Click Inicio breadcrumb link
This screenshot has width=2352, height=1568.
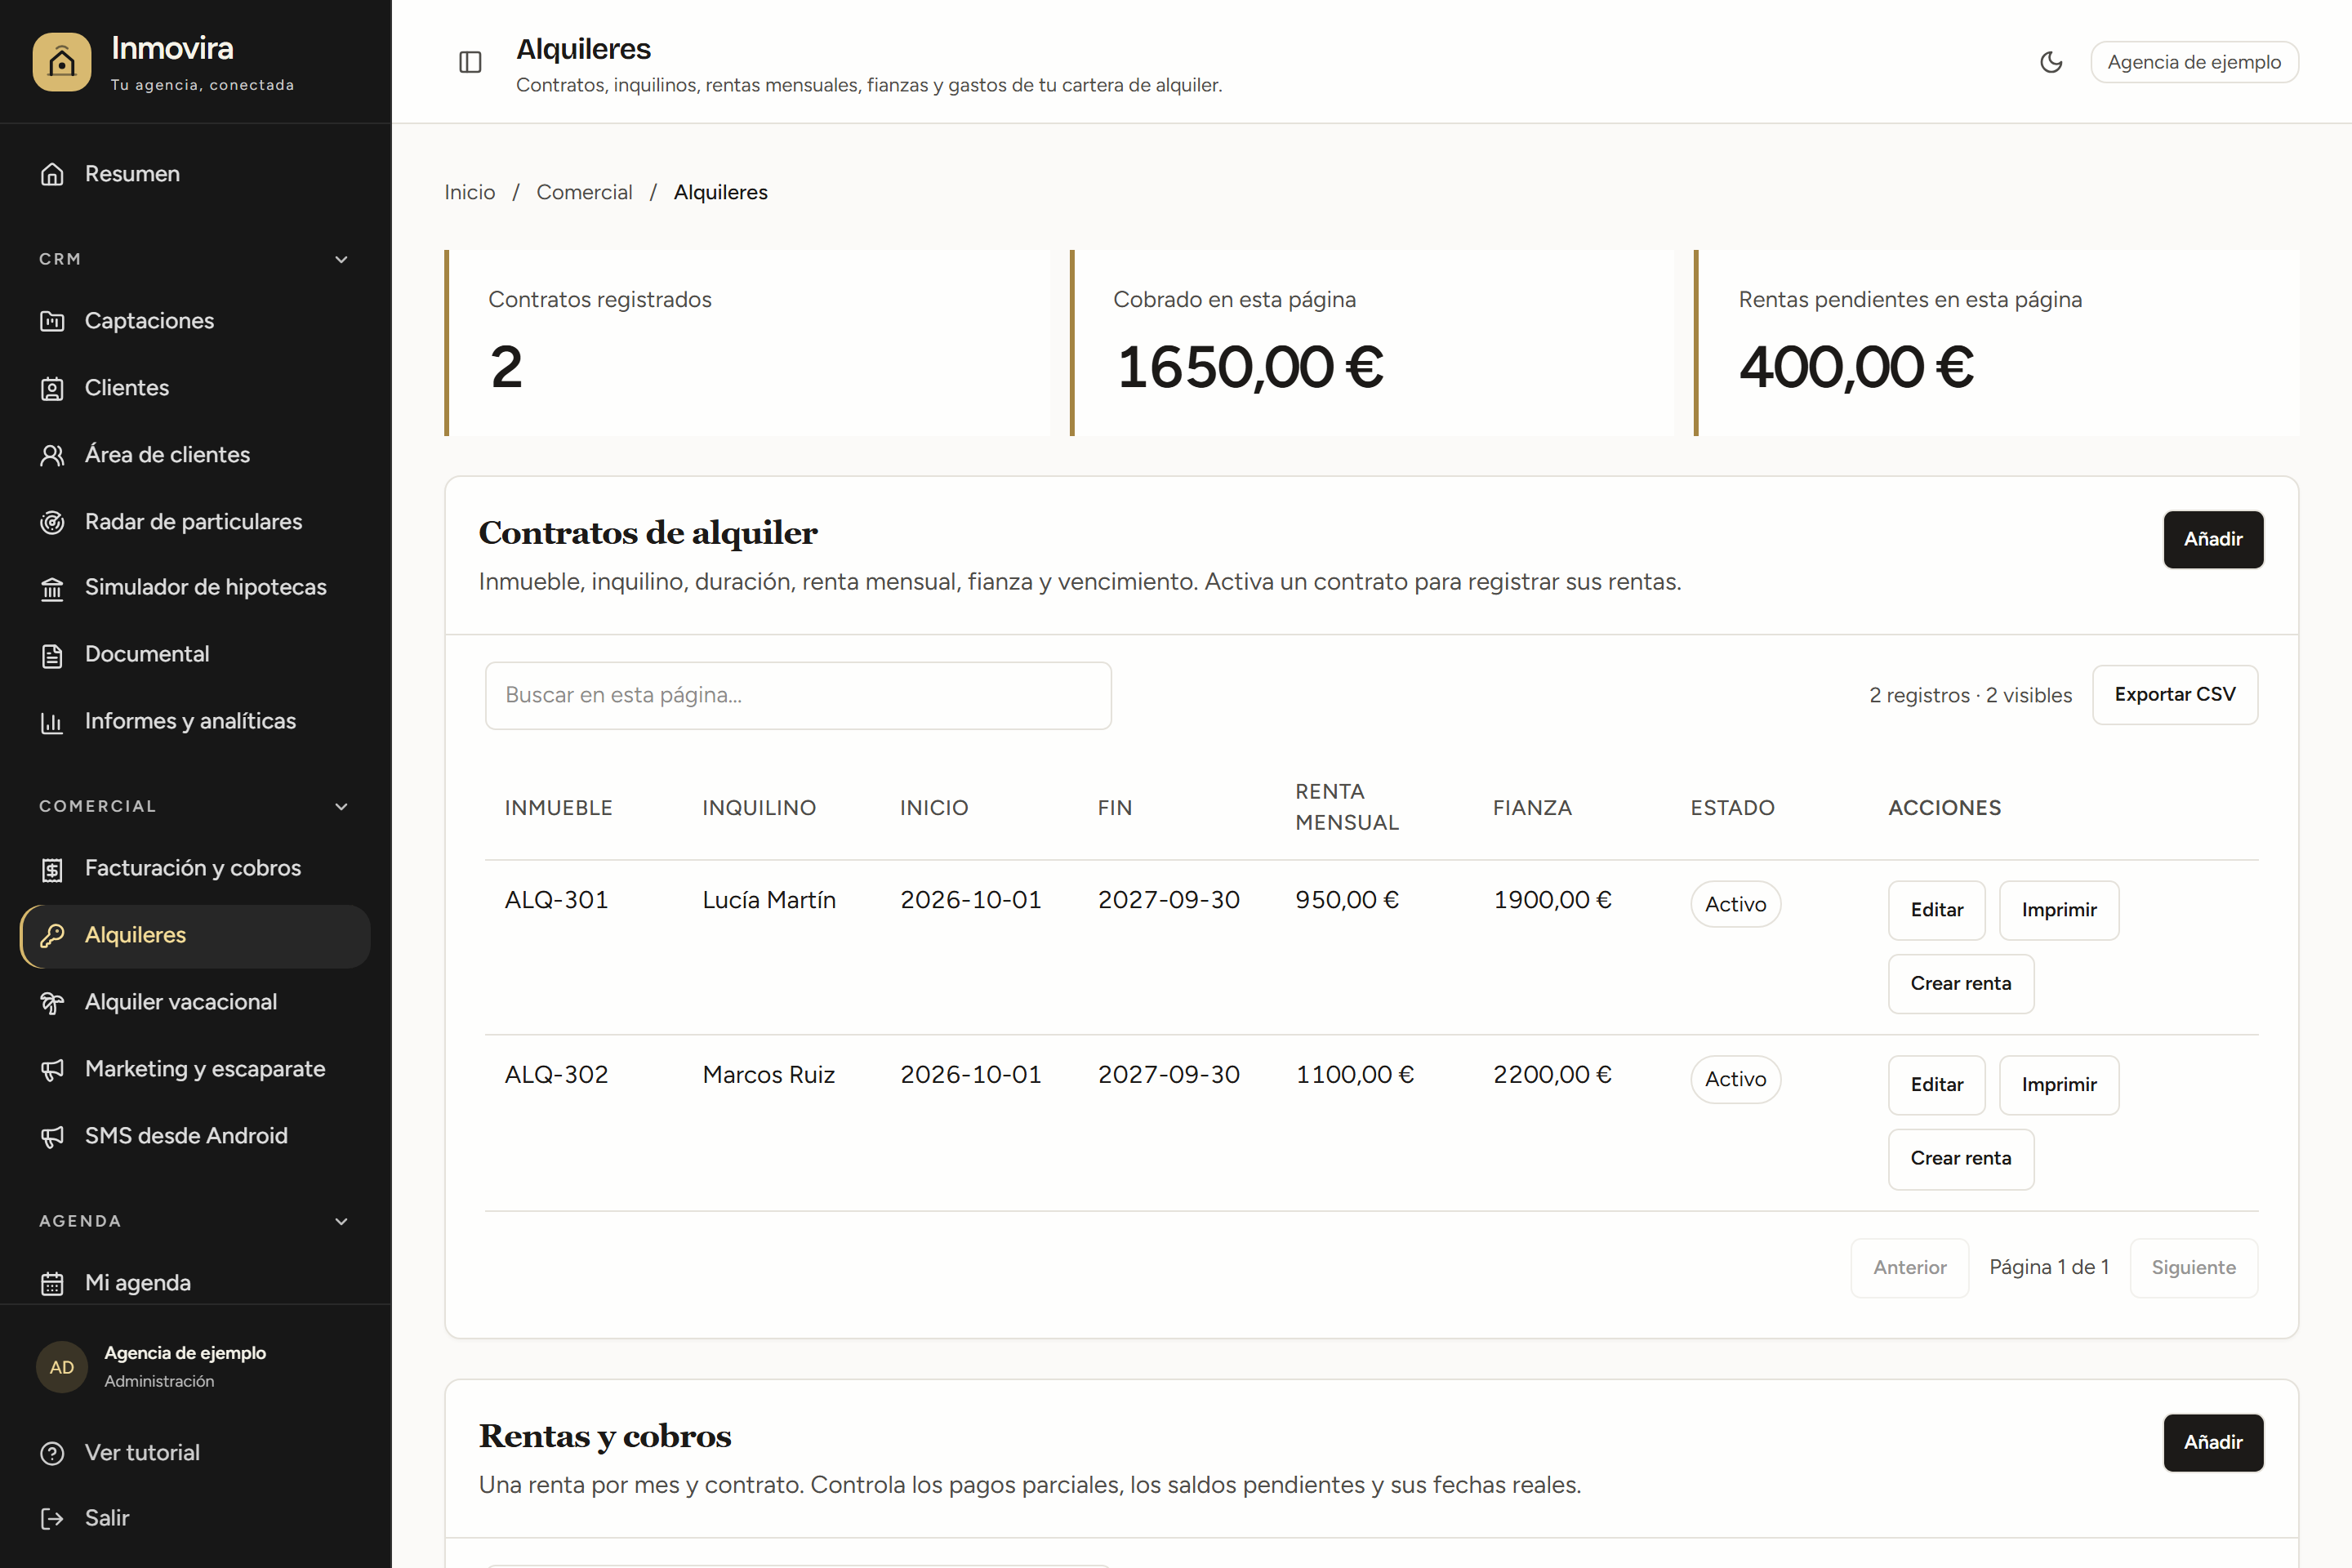point(469,192)
